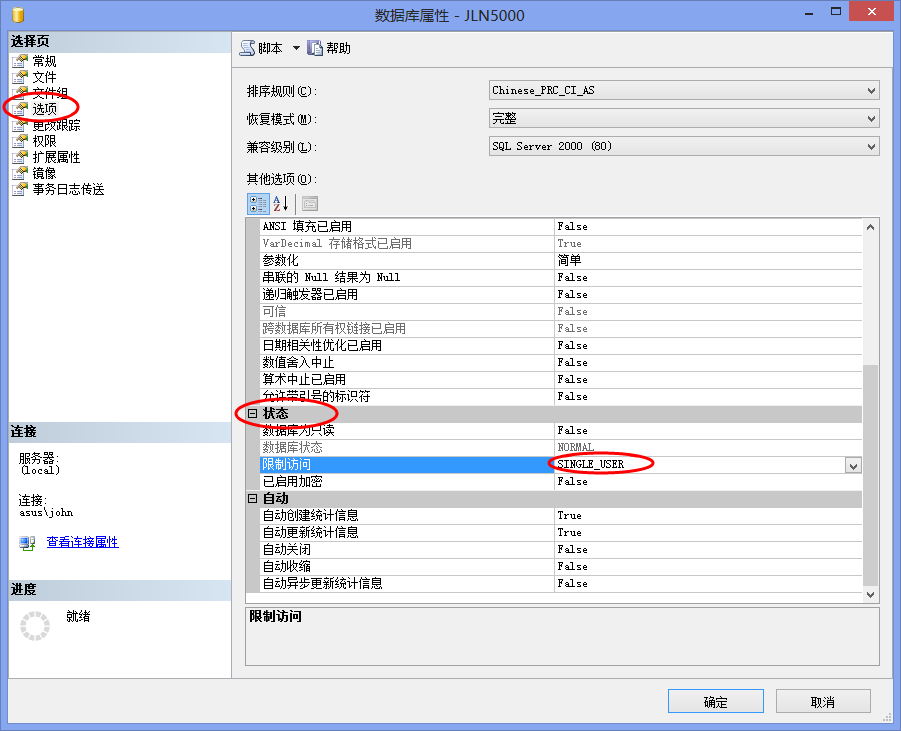Select the 文件 page in sidebar
901x731 pixels.
coord(44,77)
